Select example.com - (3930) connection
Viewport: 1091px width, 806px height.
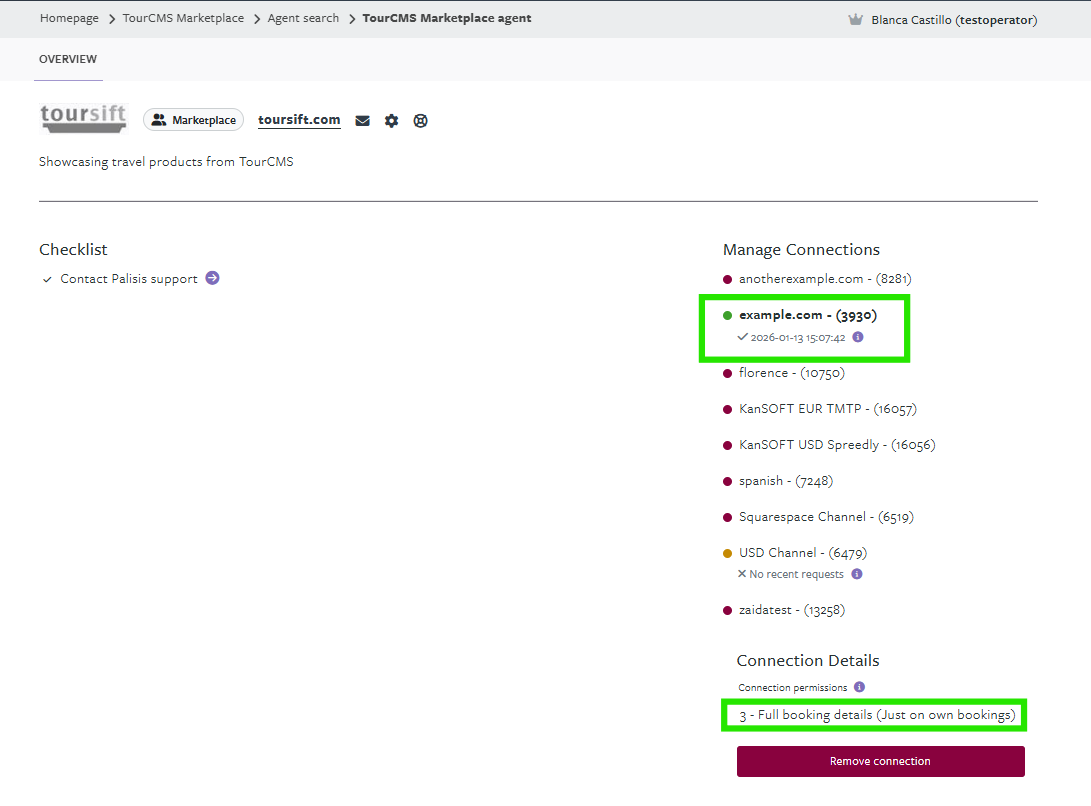[x=808, y=315]
